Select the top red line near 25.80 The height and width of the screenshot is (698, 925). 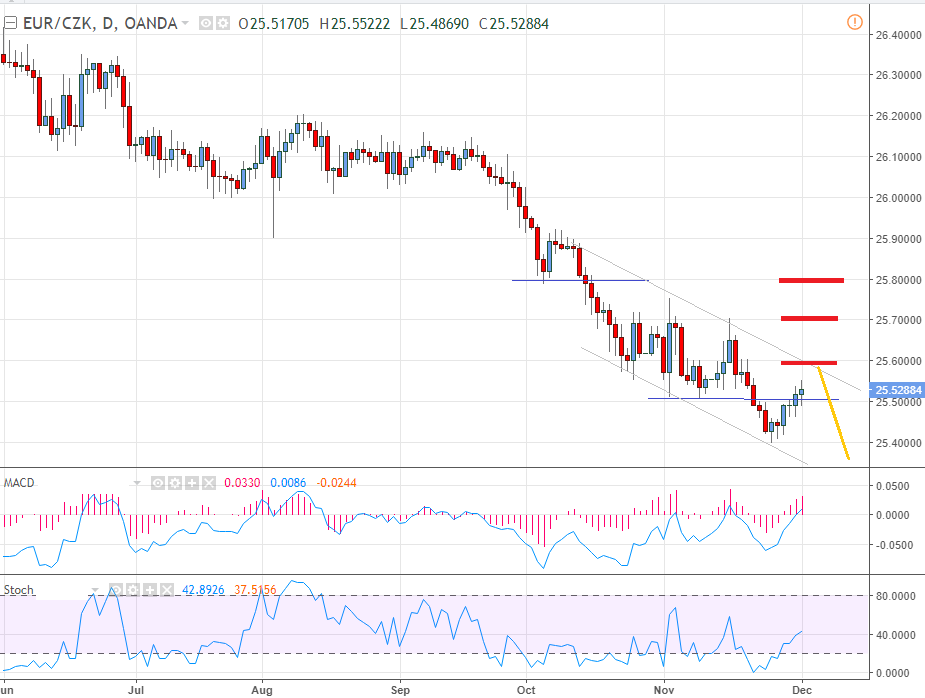click(811, 280)
